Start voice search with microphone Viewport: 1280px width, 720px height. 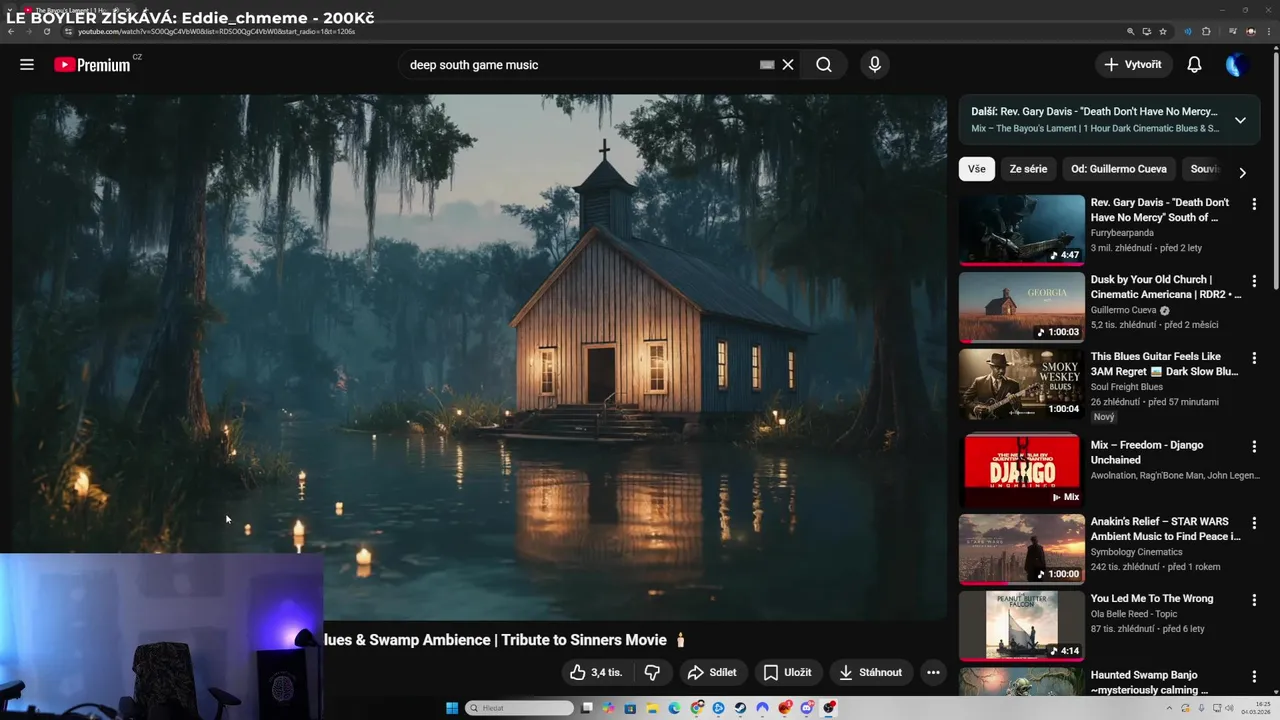[875, 65]
